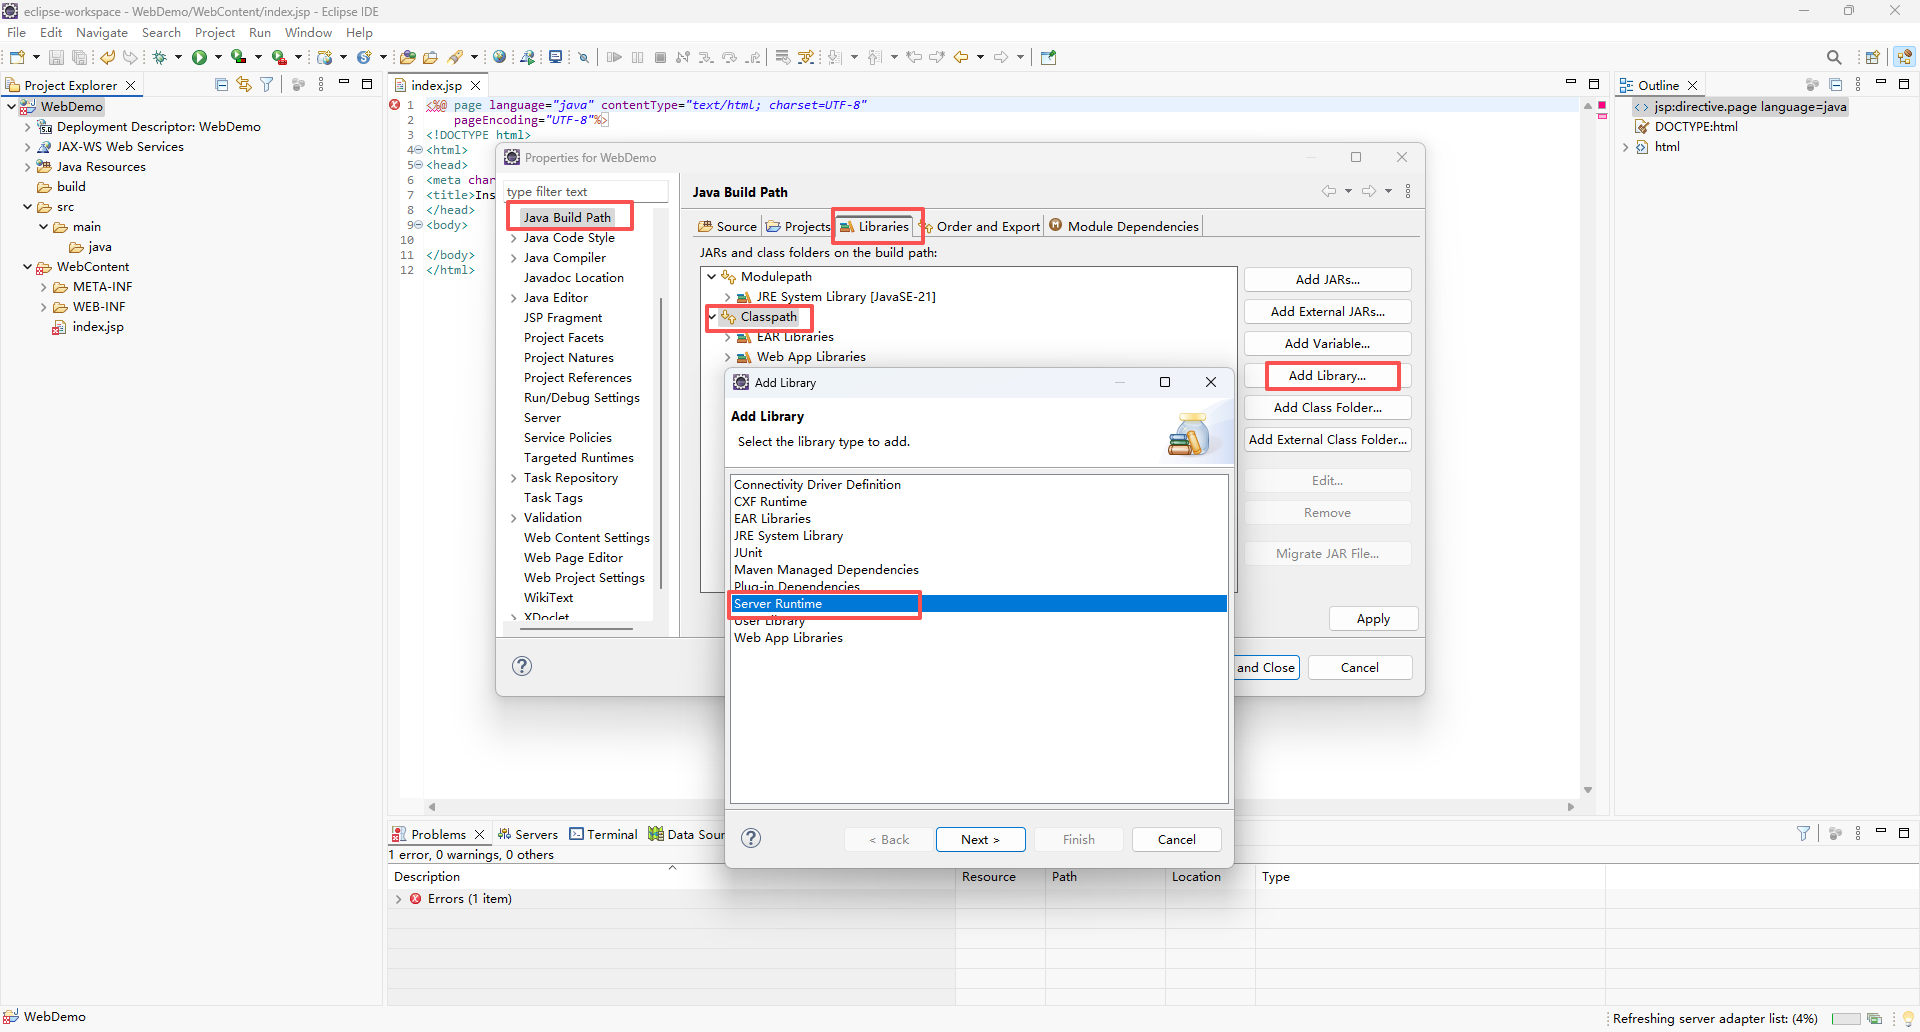Expand the html node in Outline
The image size is (1920, 1032).
[1626, 147]
